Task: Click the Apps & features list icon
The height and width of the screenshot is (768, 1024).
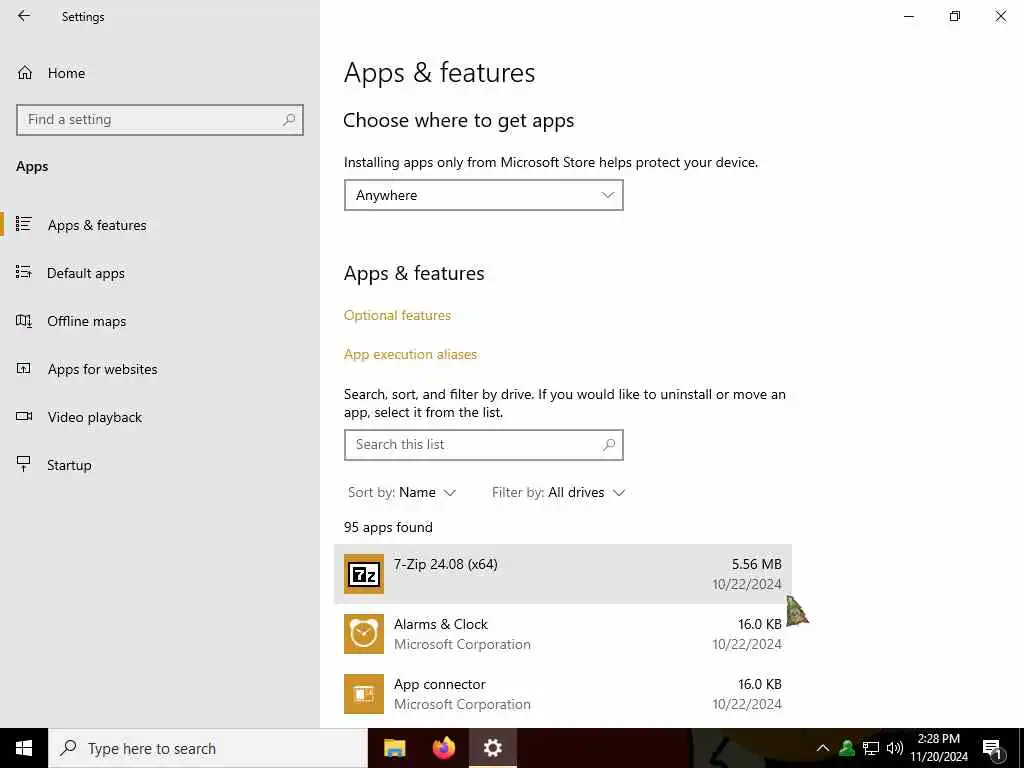Action: click(24, 224)
